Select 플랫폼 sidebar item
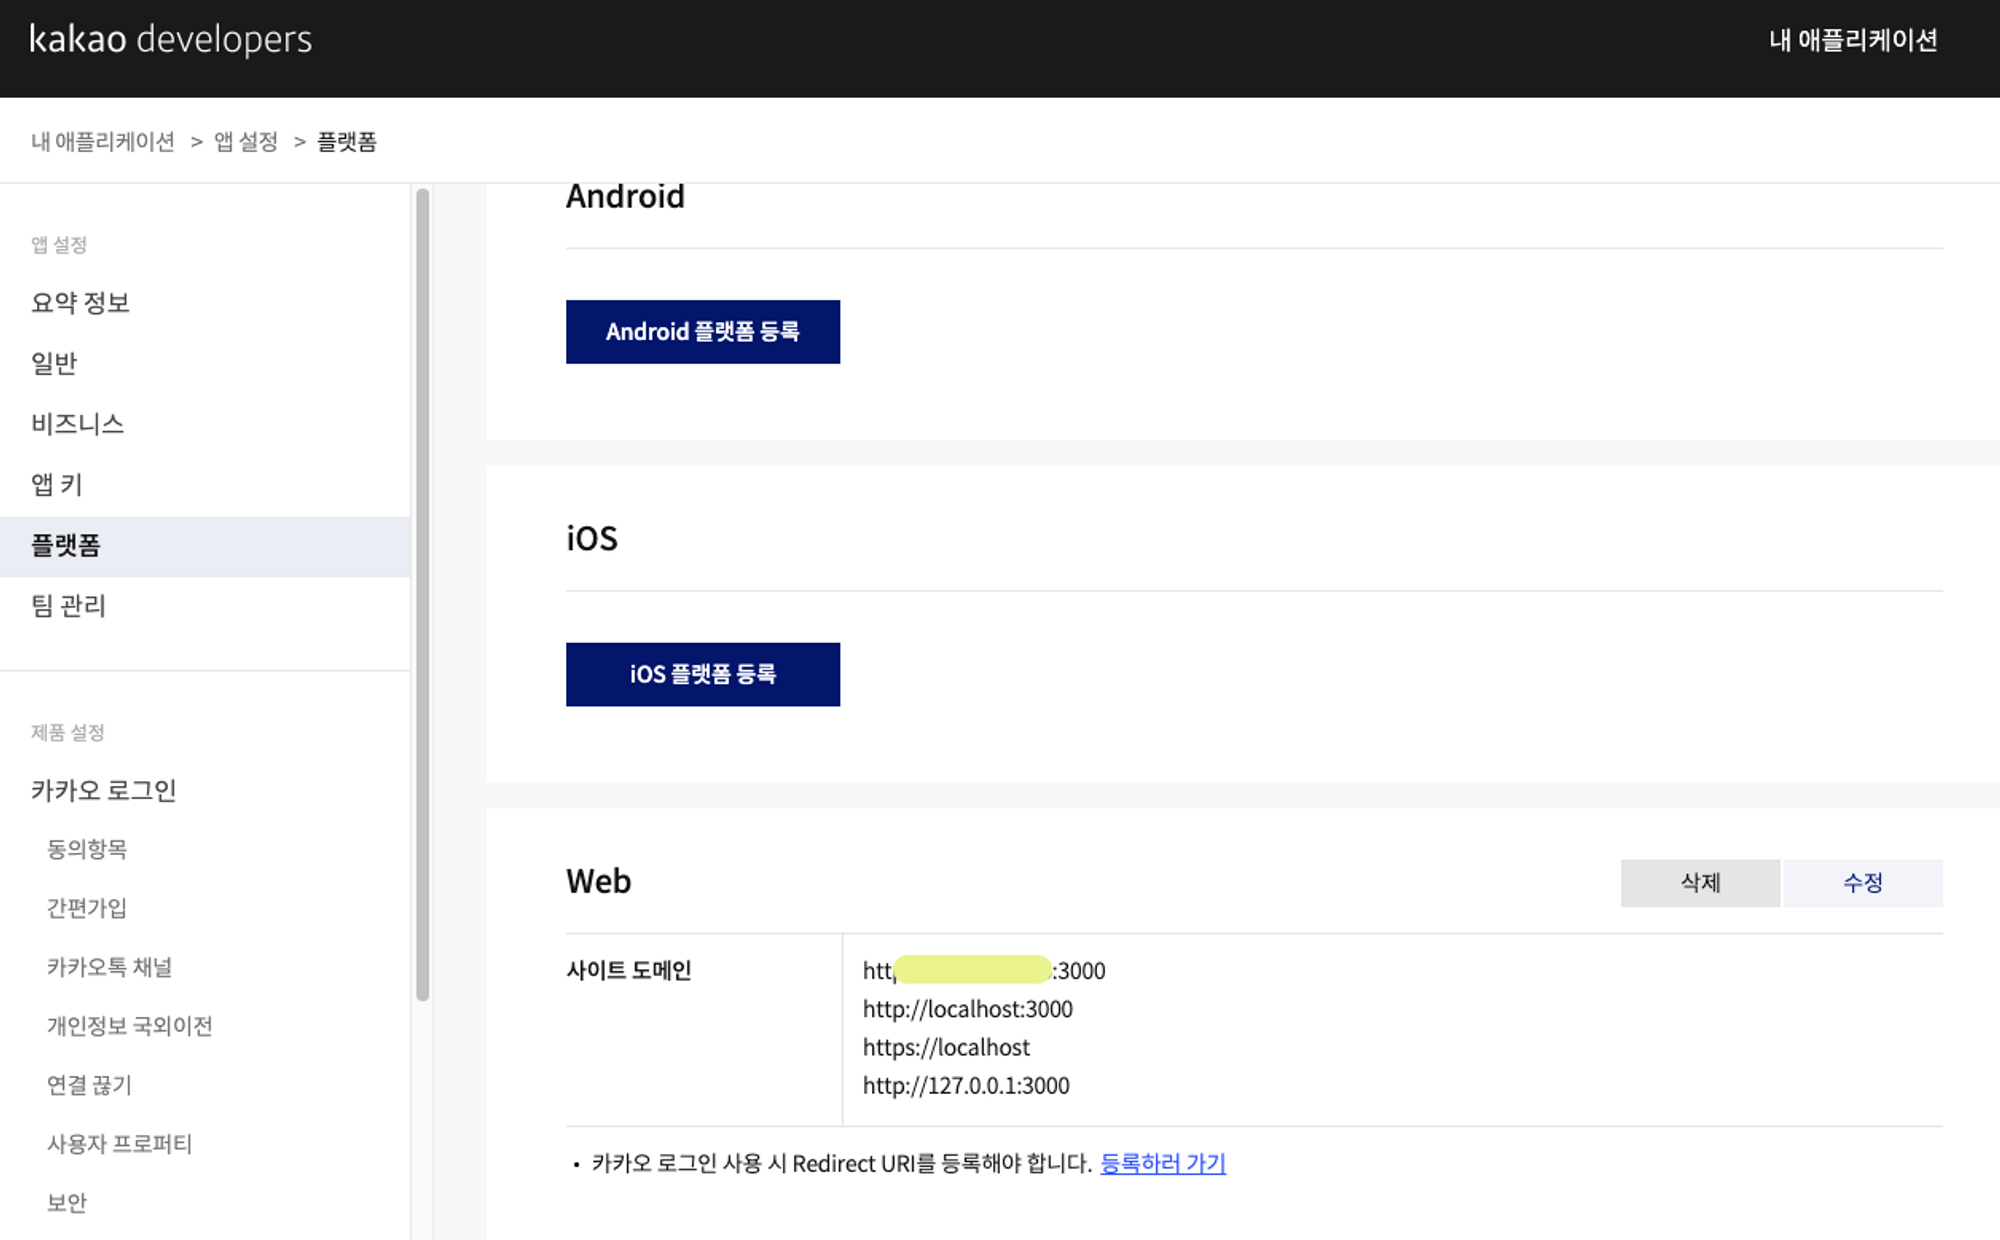Viewport: 2000px width, 1240px height. click(x=66, y=546)
